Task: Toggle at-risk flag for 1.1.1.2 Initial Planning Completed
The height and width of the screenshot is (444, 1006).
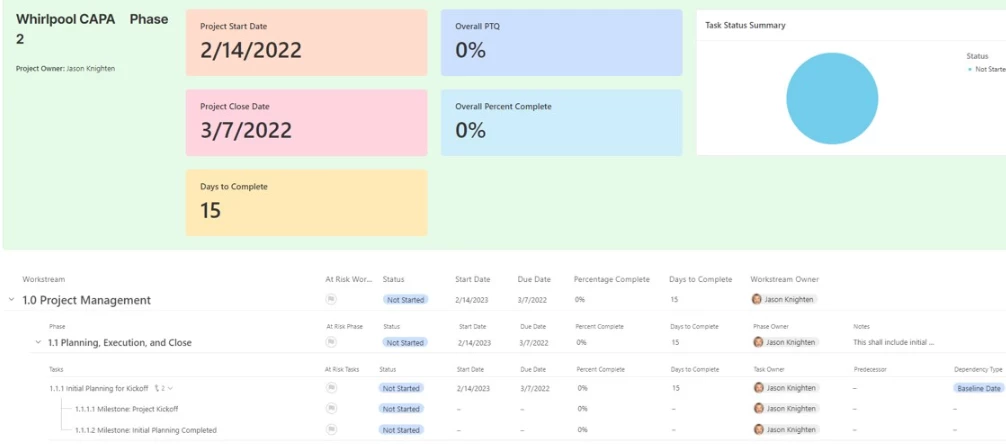Action: point(331,430)
